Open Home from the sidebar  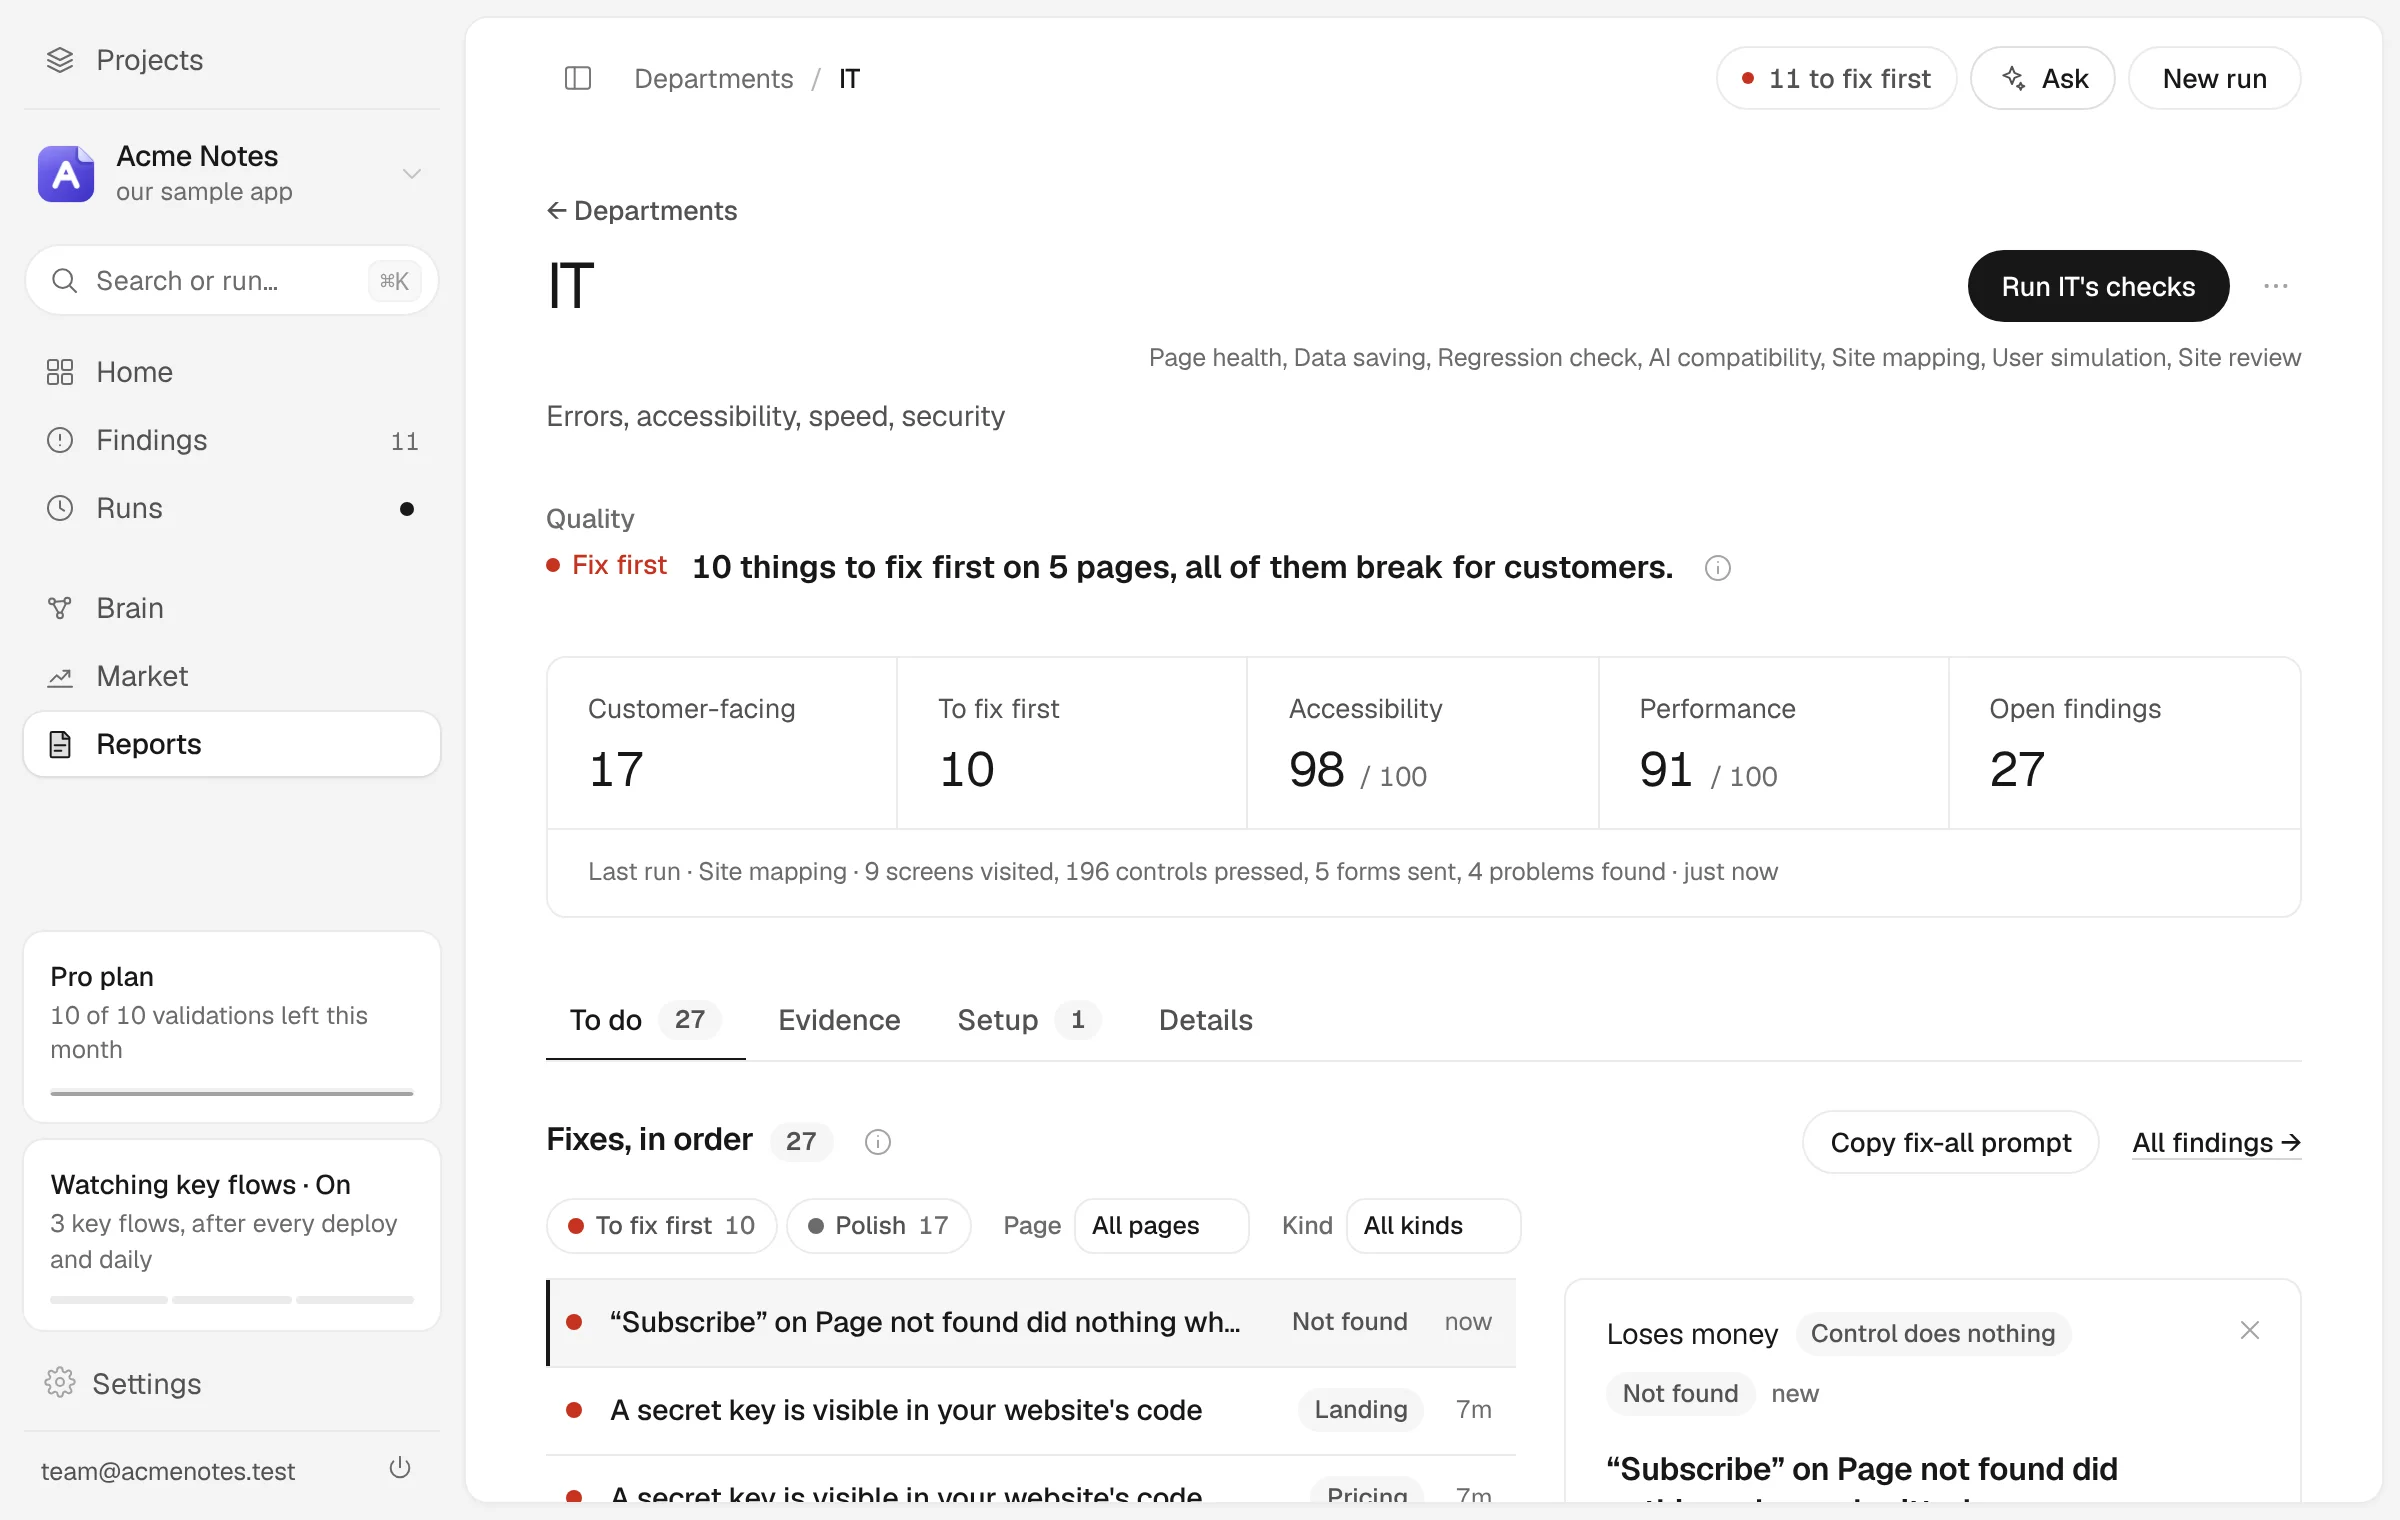coord(231,372)
